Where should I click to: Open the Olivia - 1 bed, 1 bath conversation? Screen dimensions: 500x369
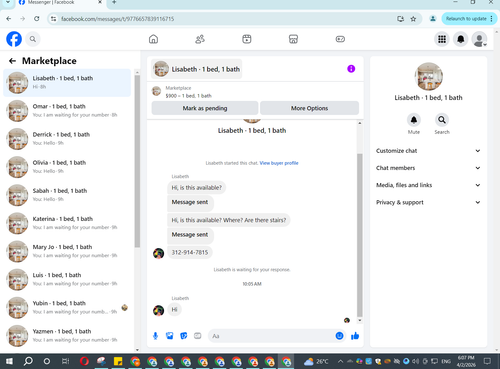(67, 167)
